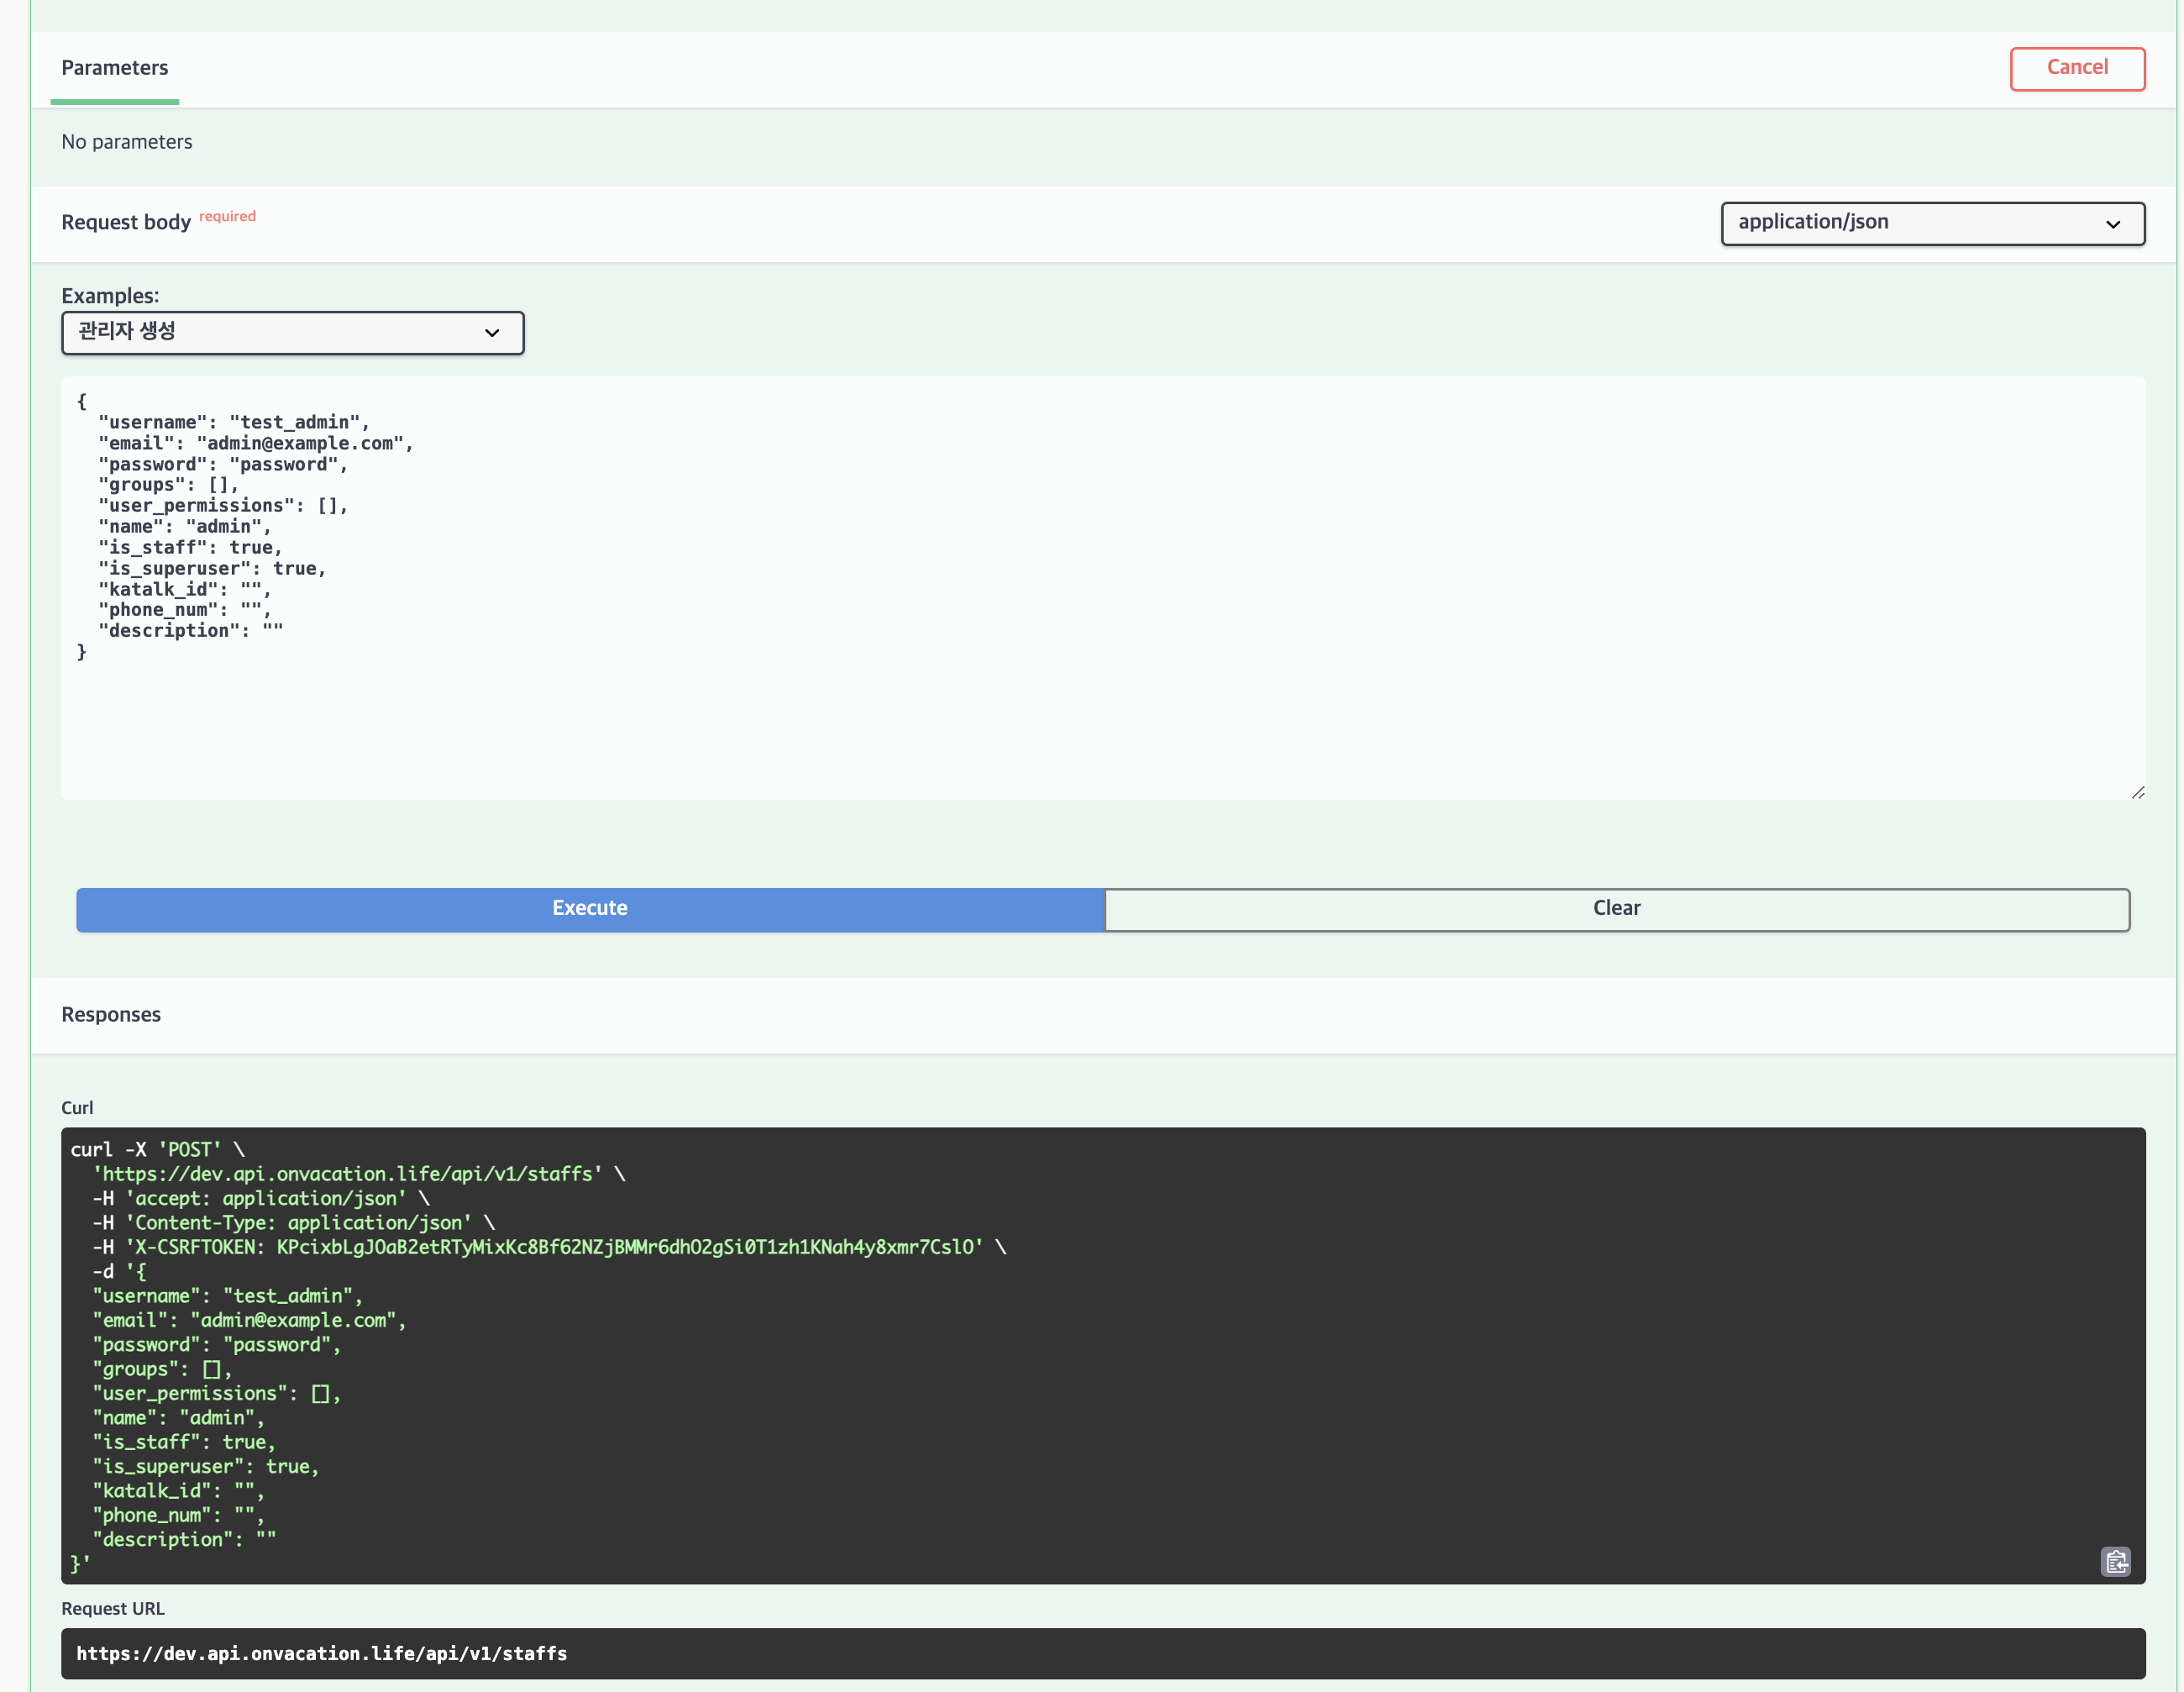2184x1692 pixels.
Task: Copy the curl command to clipboard
Action: coord(2115,1561)
